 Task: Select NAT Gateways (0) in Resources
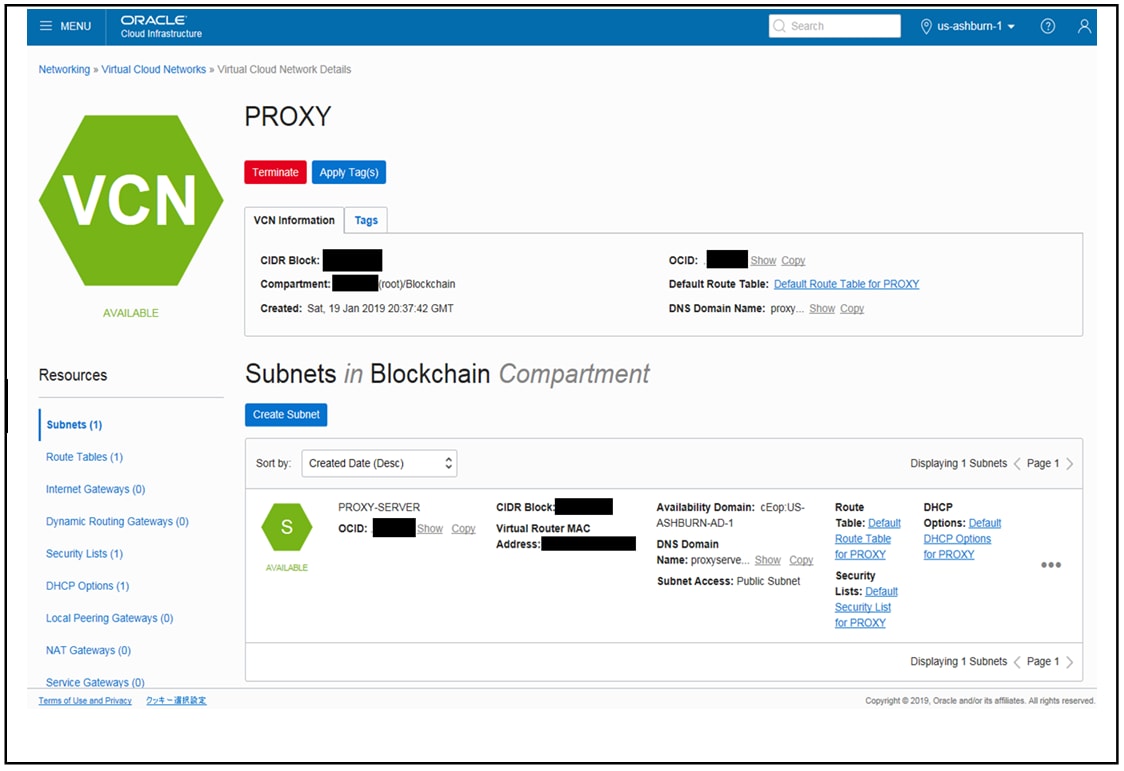[x=88, y=650]
